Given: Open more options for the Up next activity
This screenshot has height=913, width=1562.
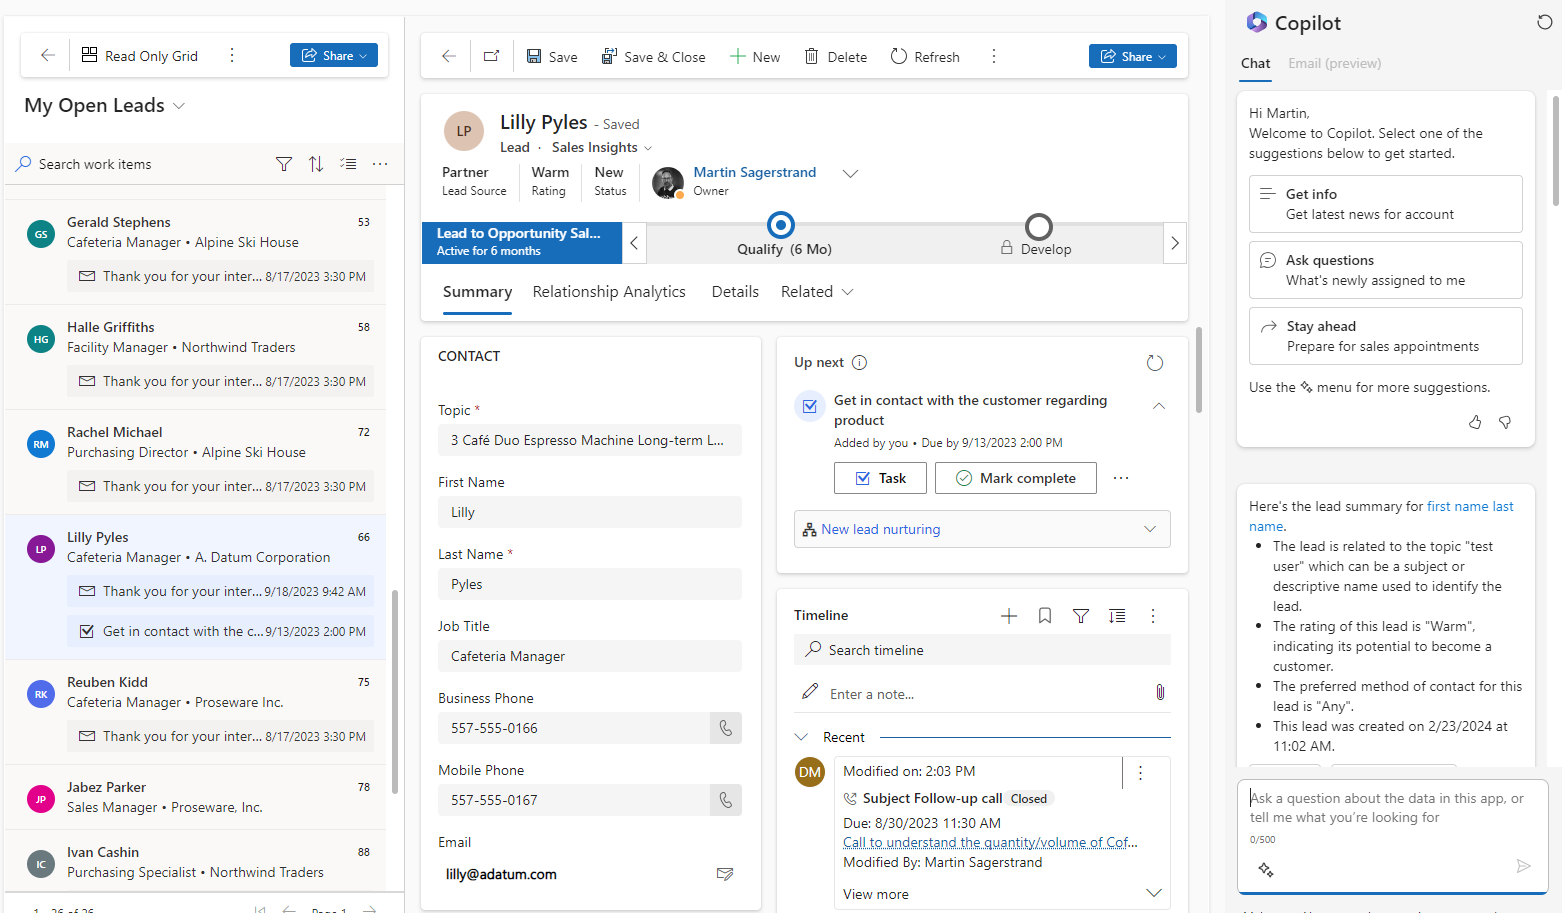Looking at the screenshot, I should (1121, 478).
